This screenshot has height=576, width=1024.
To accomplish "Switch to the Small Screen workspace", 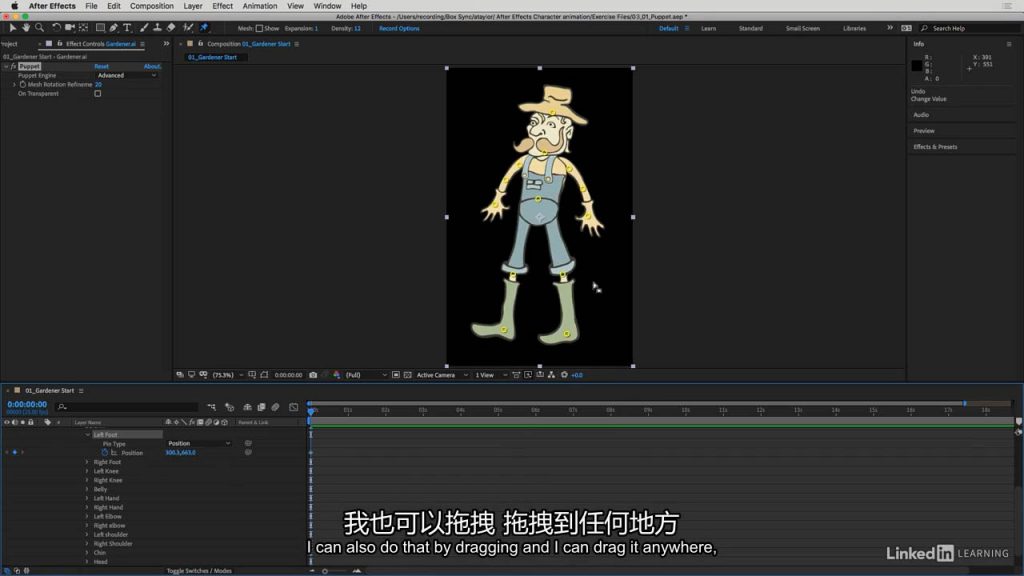I will click(x=803, y=28).
